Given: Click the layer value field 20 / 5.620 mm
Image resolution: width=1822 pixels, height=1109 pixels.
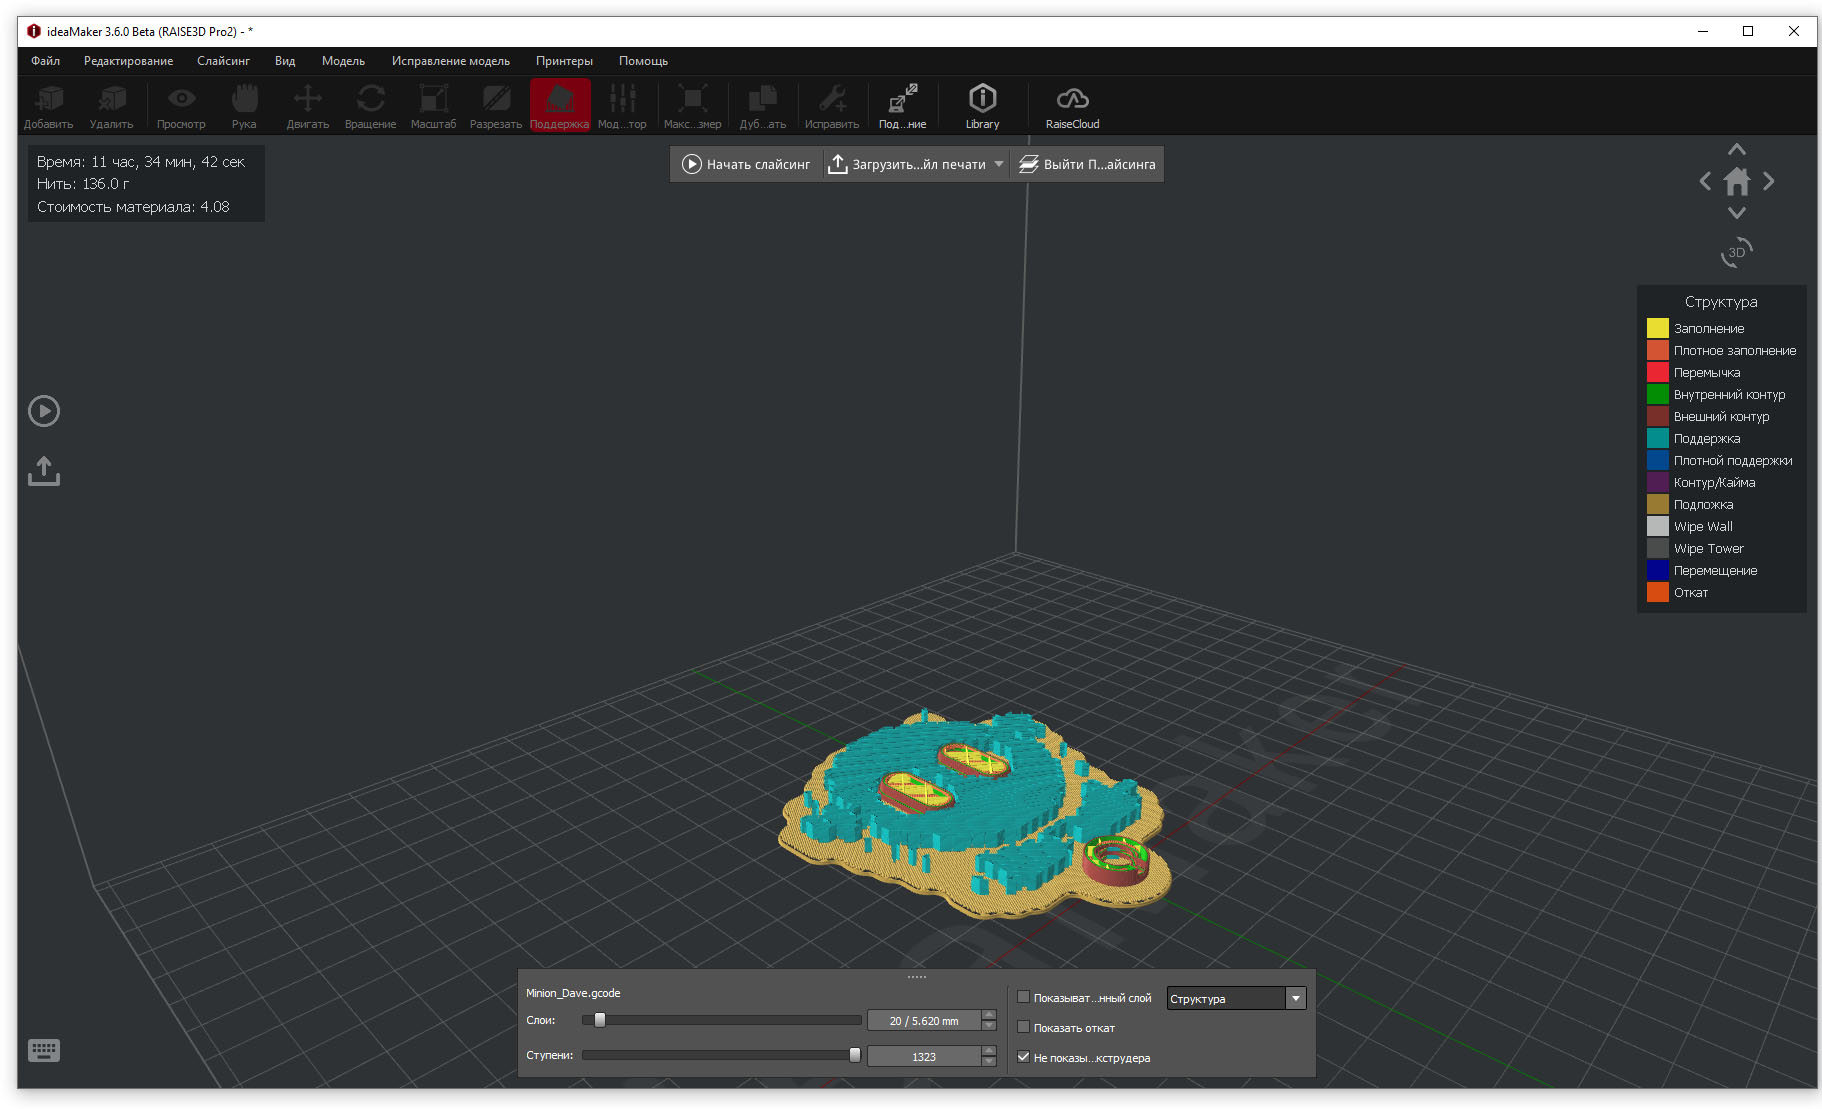Looking at the screenshot, I should 924,1021.
